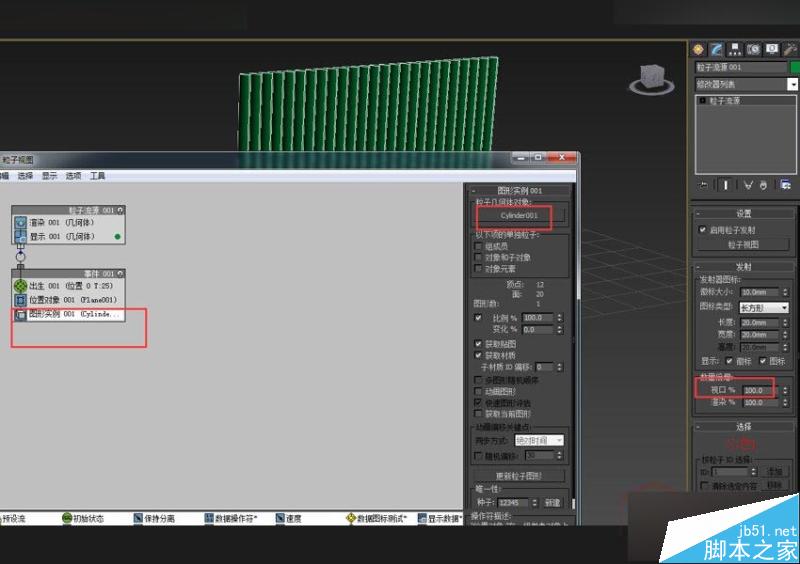Collapse the 设置 rollout

click(x=743, y=213)
